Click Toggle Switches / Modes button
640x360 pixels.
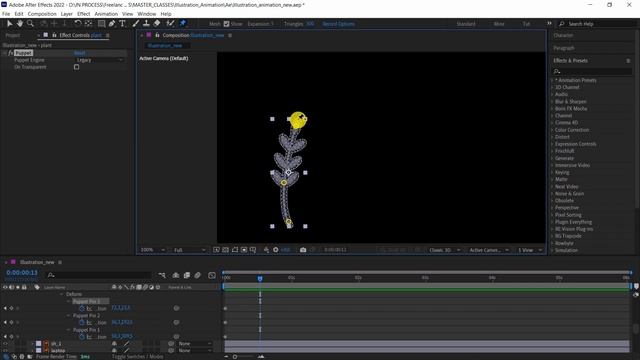(x=138, y=356)
